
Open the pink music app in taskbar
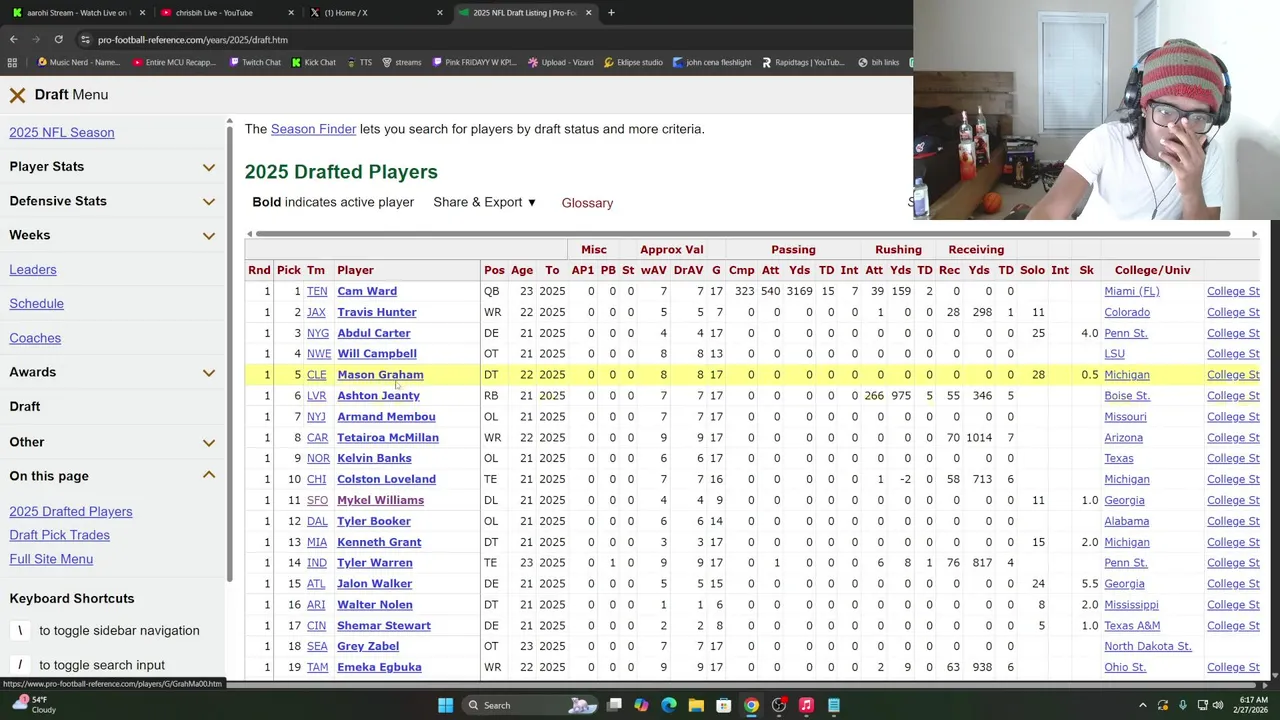[806, 705]
